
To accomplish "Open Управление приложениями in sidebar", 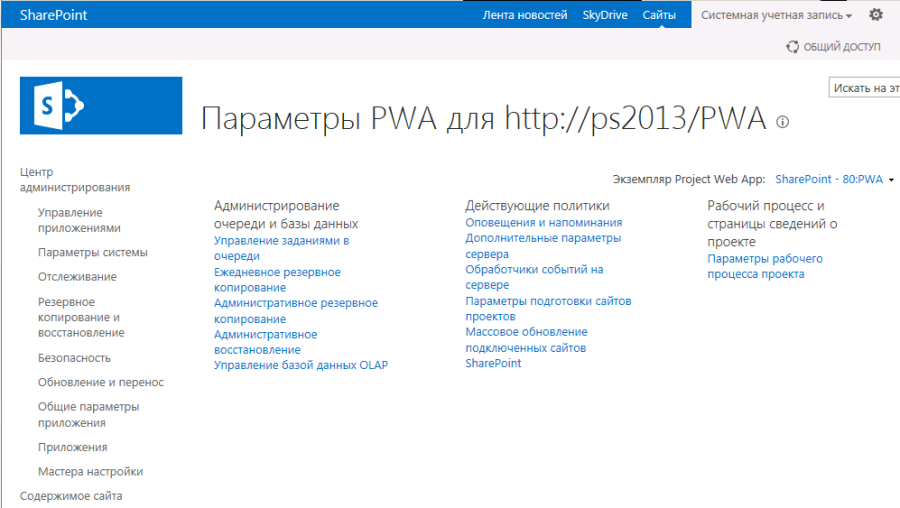I will pos(79,220).
